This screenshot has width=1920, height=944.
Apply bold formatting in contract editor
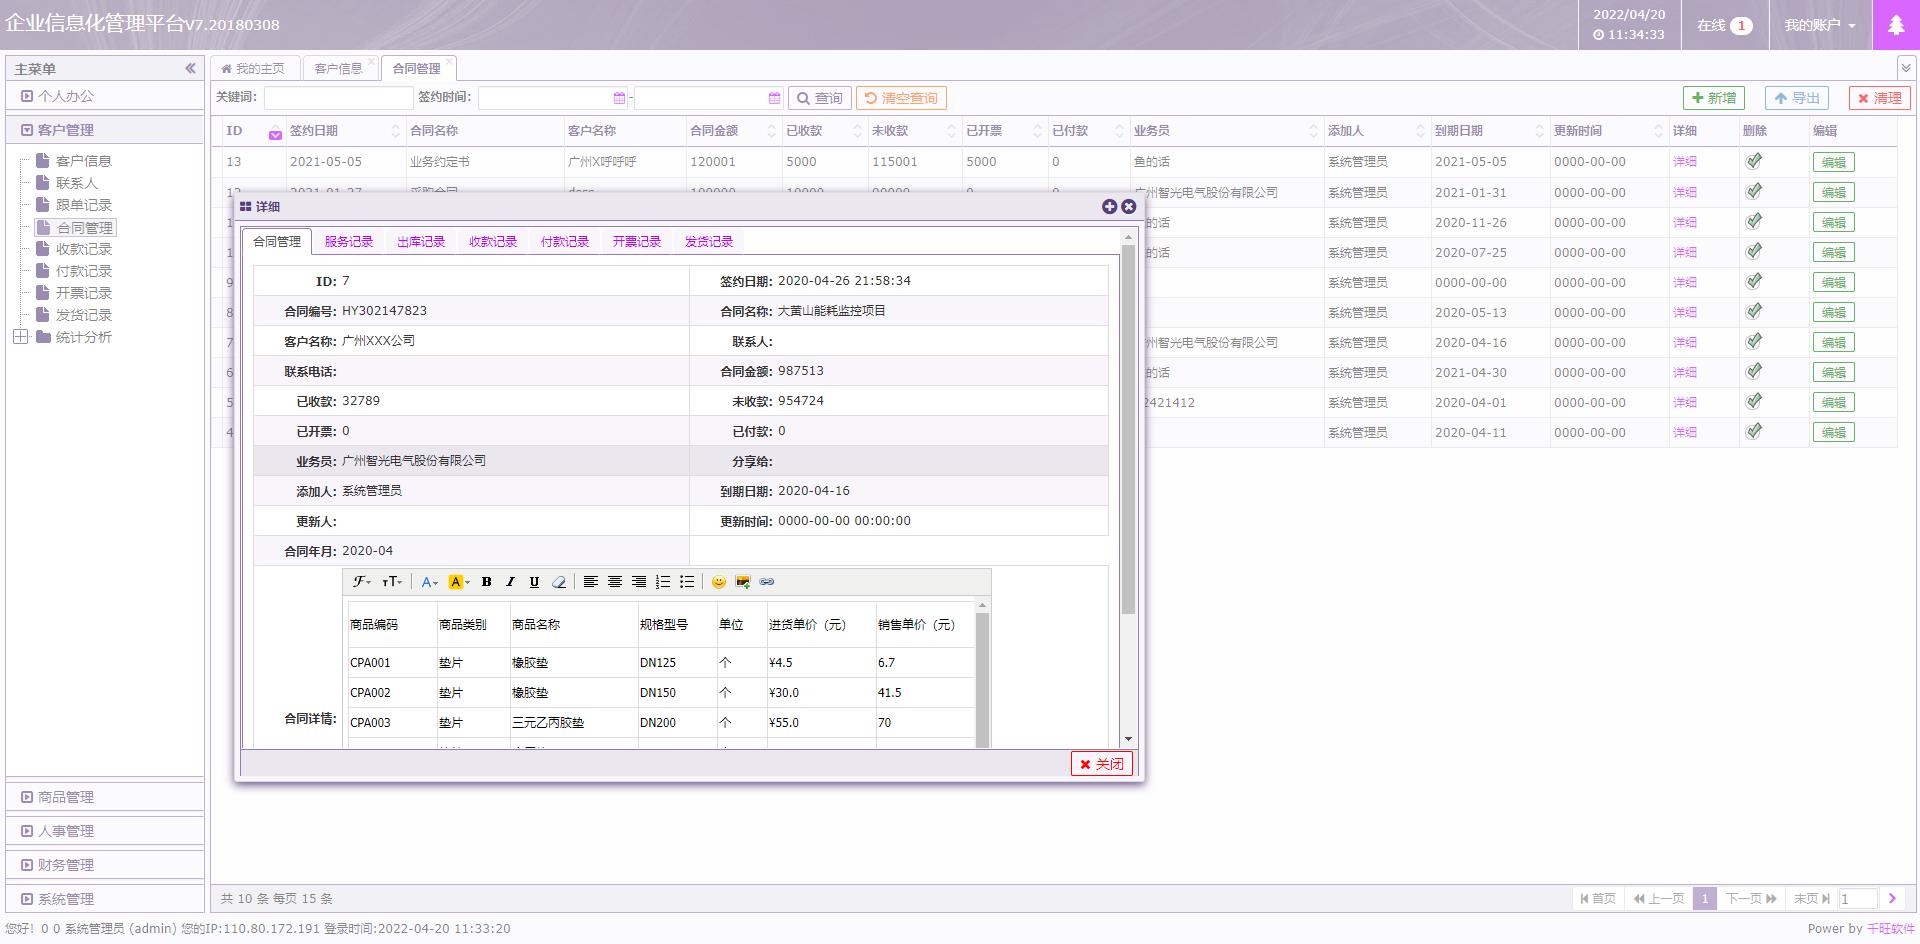pyautogui.click(x=486, y=582)
